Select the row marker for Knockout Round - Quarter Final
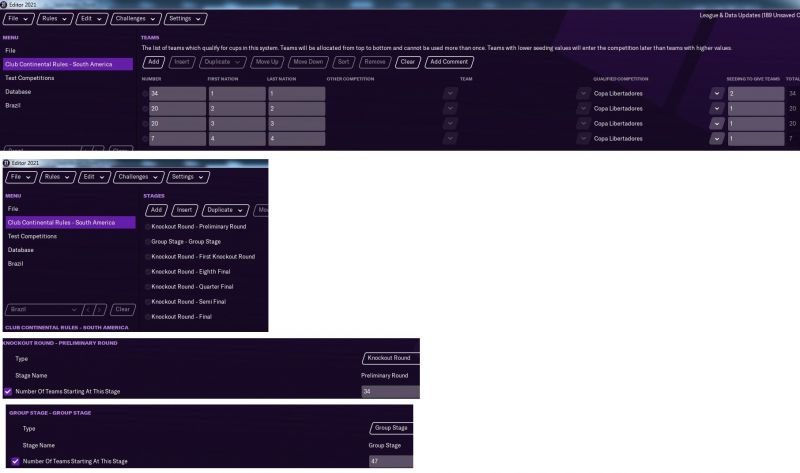 (147, 286)
